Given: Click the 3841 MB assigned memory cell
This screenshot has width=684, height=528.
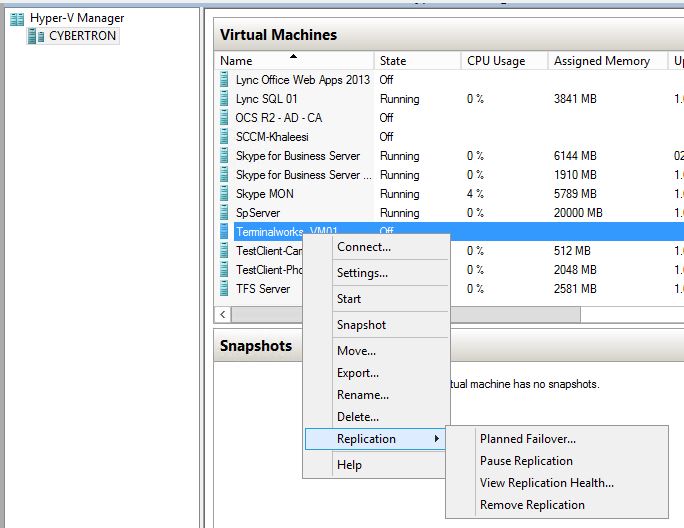Looking at the screenshot, I should point(575,99).
